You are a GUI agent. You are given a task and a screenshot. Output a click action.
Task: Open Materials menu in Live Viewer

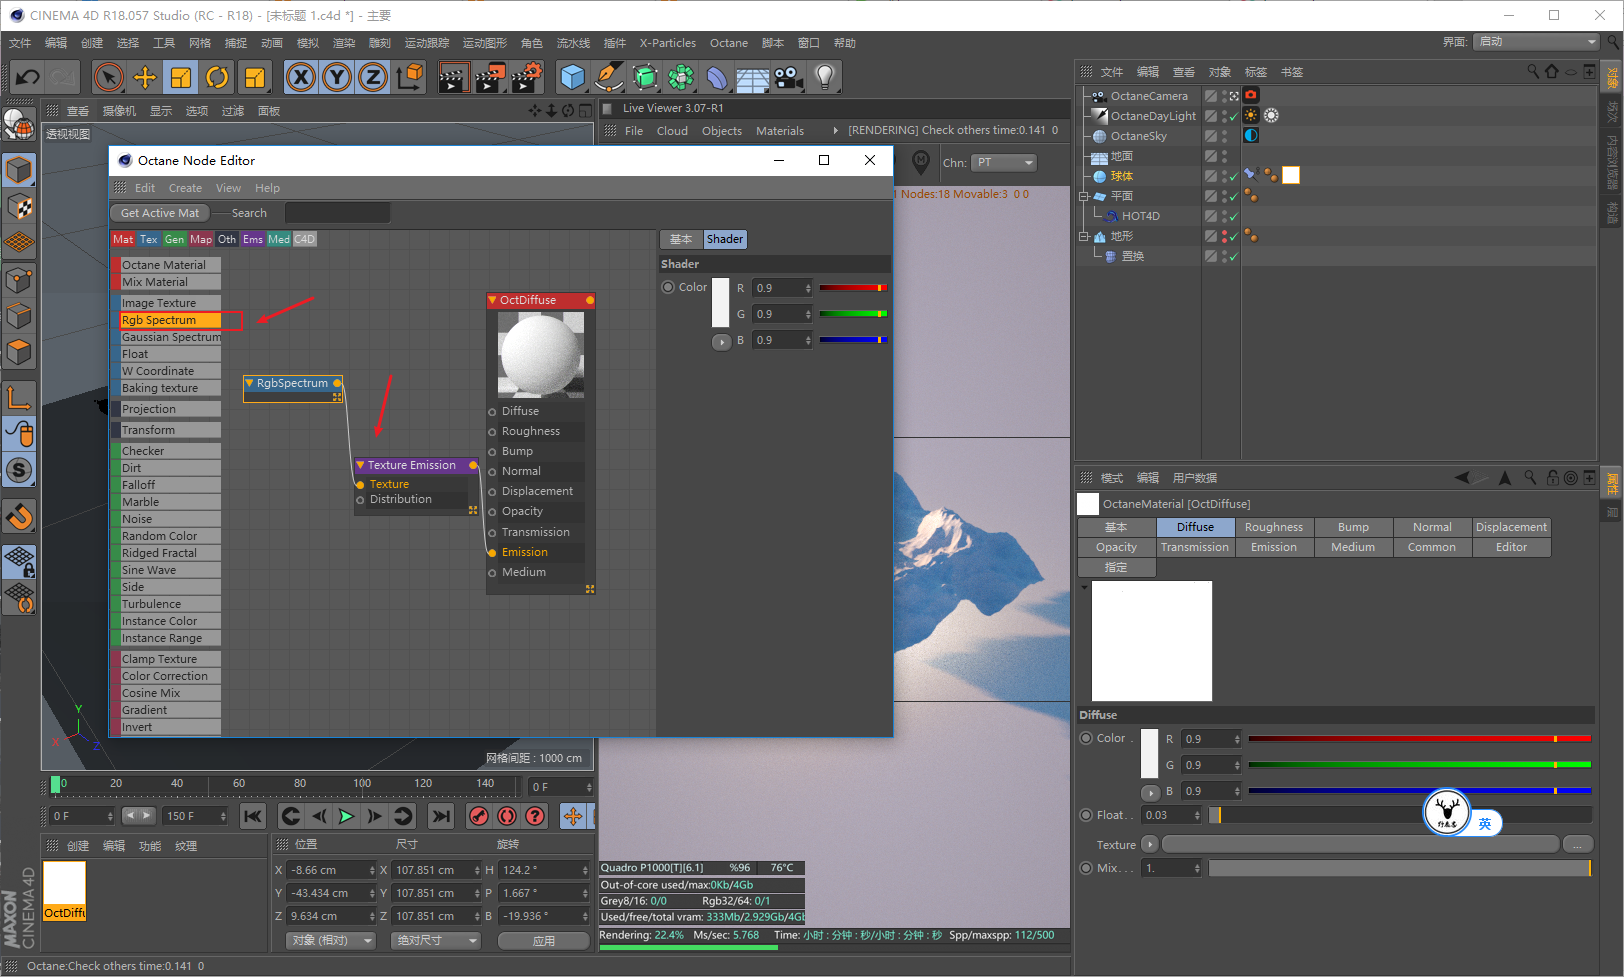[780, 131]
